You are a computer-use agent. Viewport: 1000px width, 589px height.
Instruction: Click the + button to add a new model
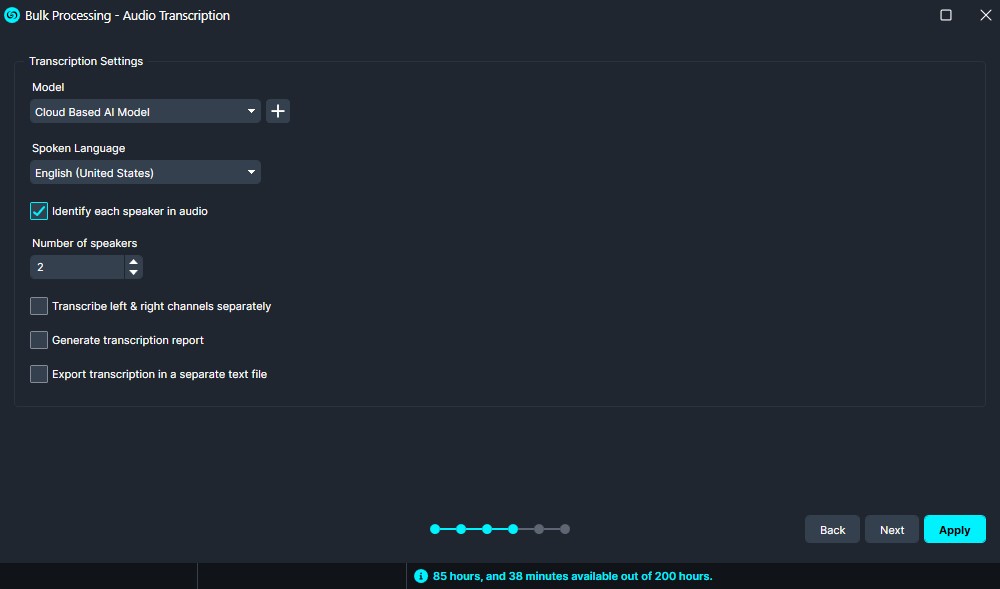pyautogui.click(x=277, y=111)
